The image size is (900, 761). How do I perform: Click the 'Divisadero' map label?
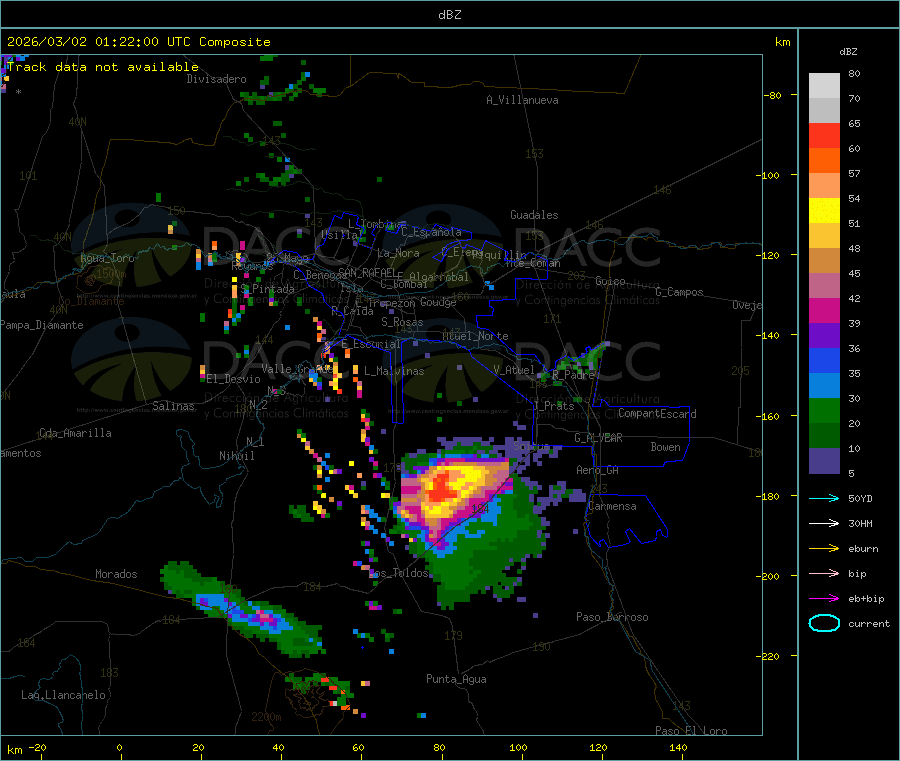(216, 79)
